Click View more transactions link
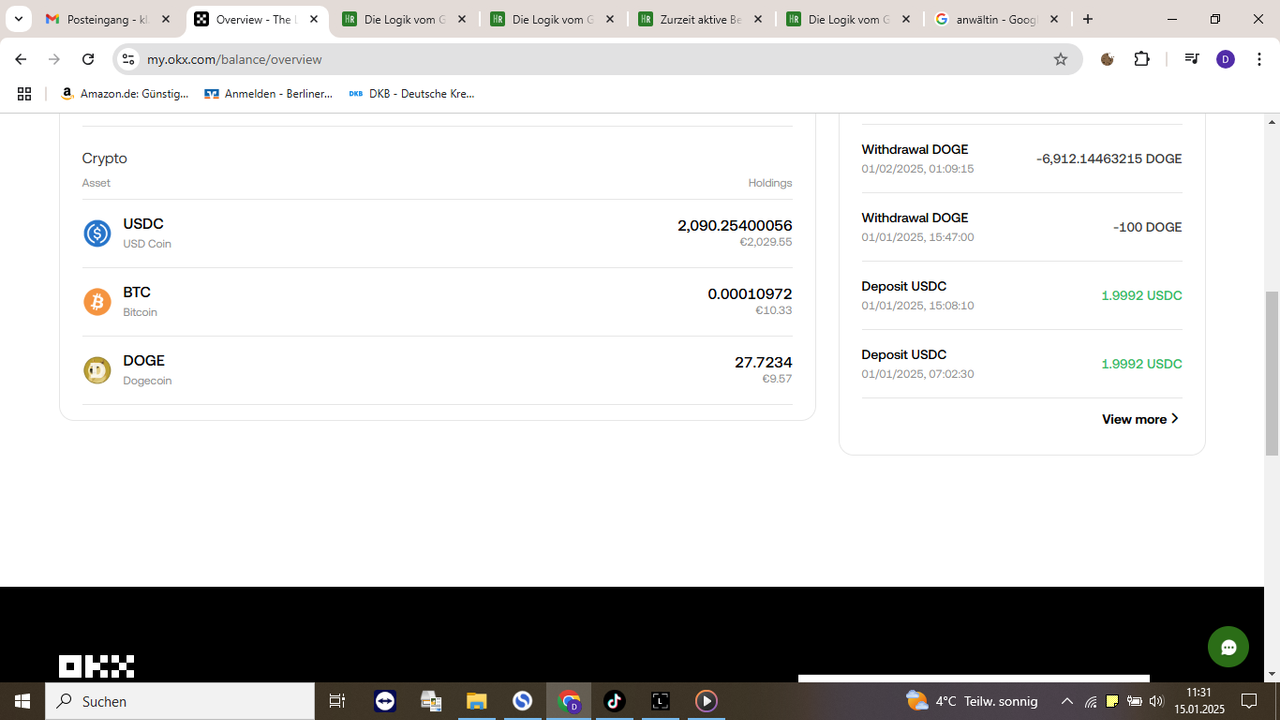 [x=1141, y=419]
